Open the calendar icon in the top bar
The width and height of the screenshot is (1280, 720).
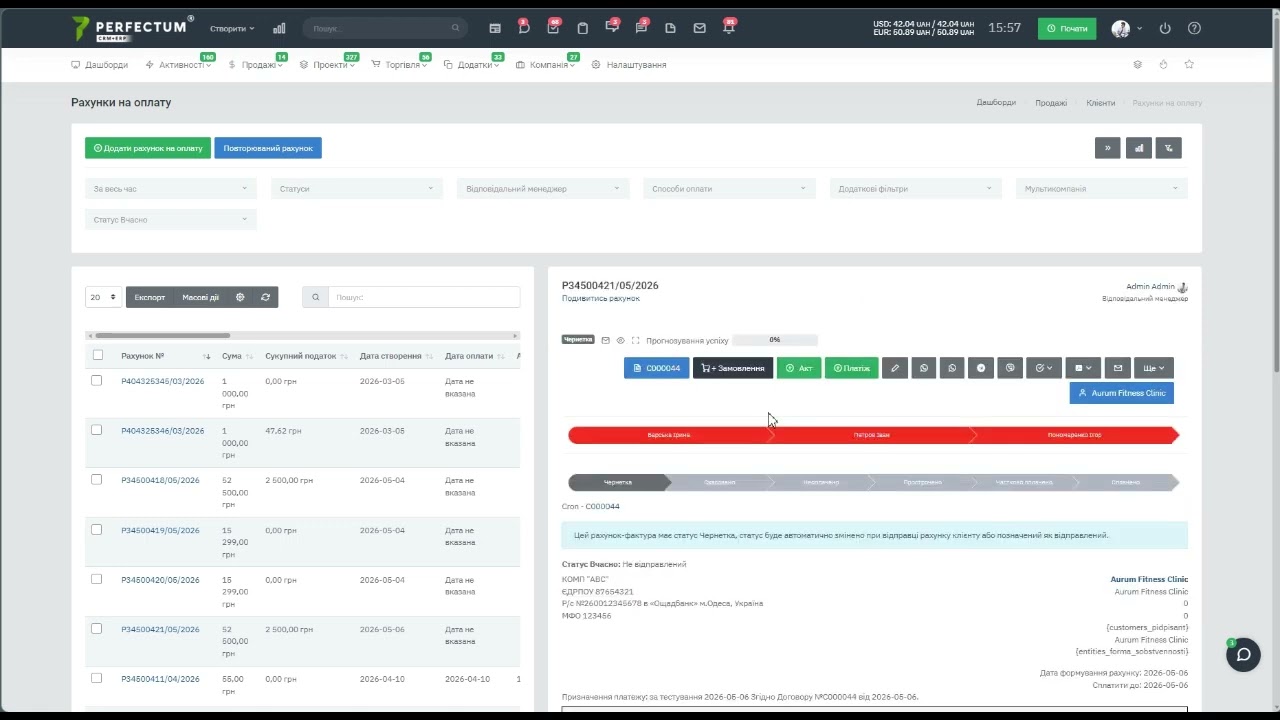pyautogui.click(x=495, y=29)
